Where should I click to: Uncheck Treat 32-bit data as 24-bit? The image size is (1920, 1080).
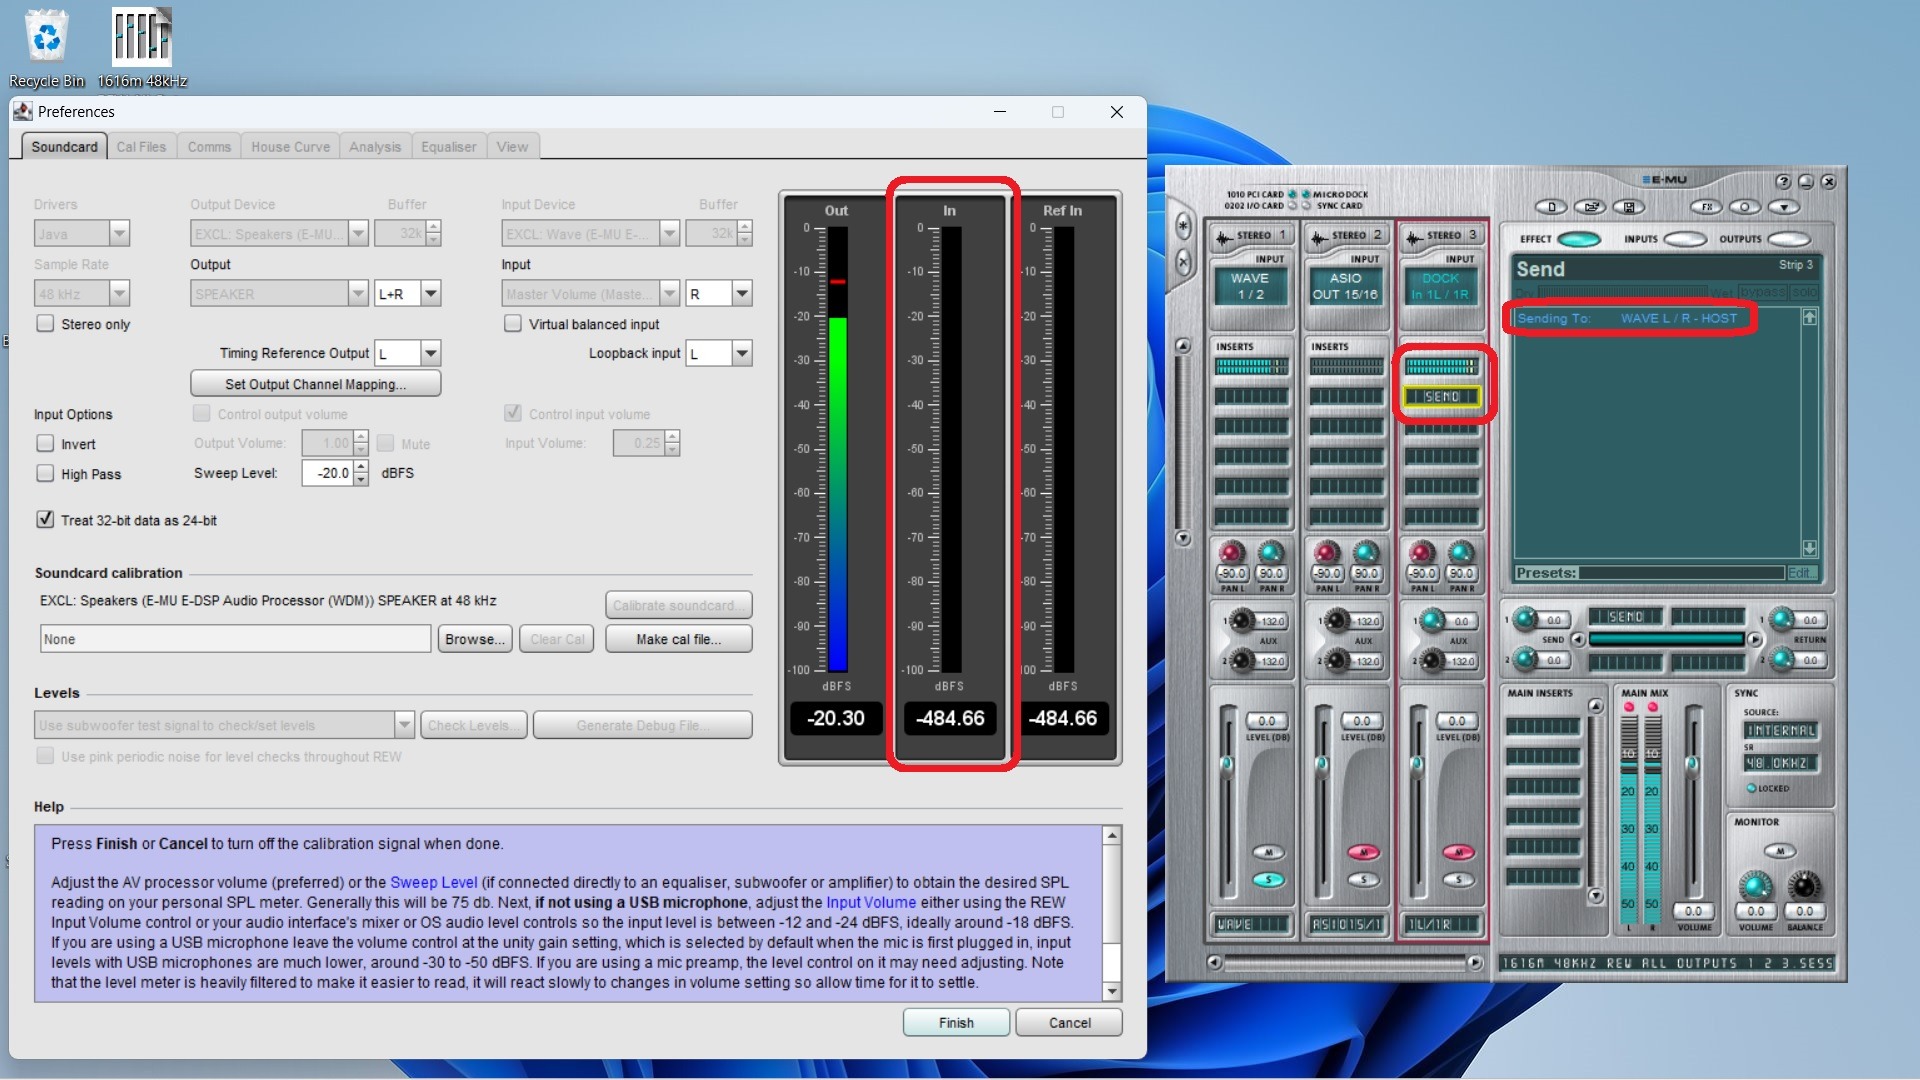point(45,519)
